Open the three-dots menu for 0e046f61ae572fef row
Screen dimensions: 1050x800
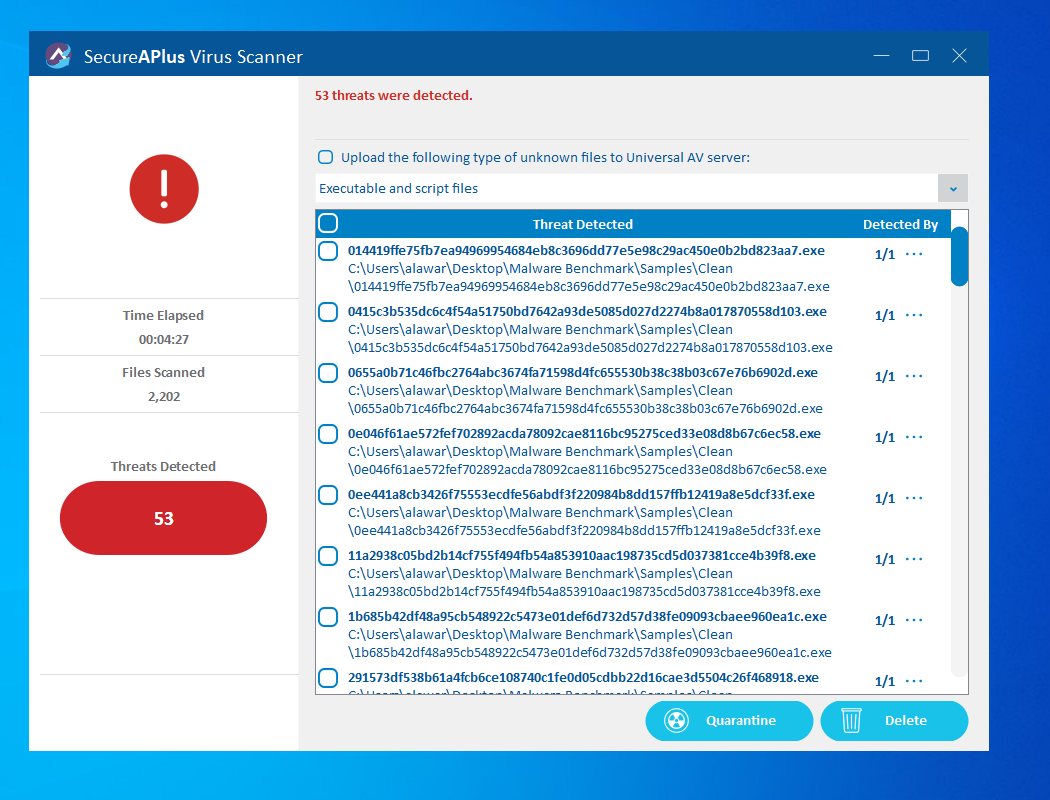[x=914, y=437]
